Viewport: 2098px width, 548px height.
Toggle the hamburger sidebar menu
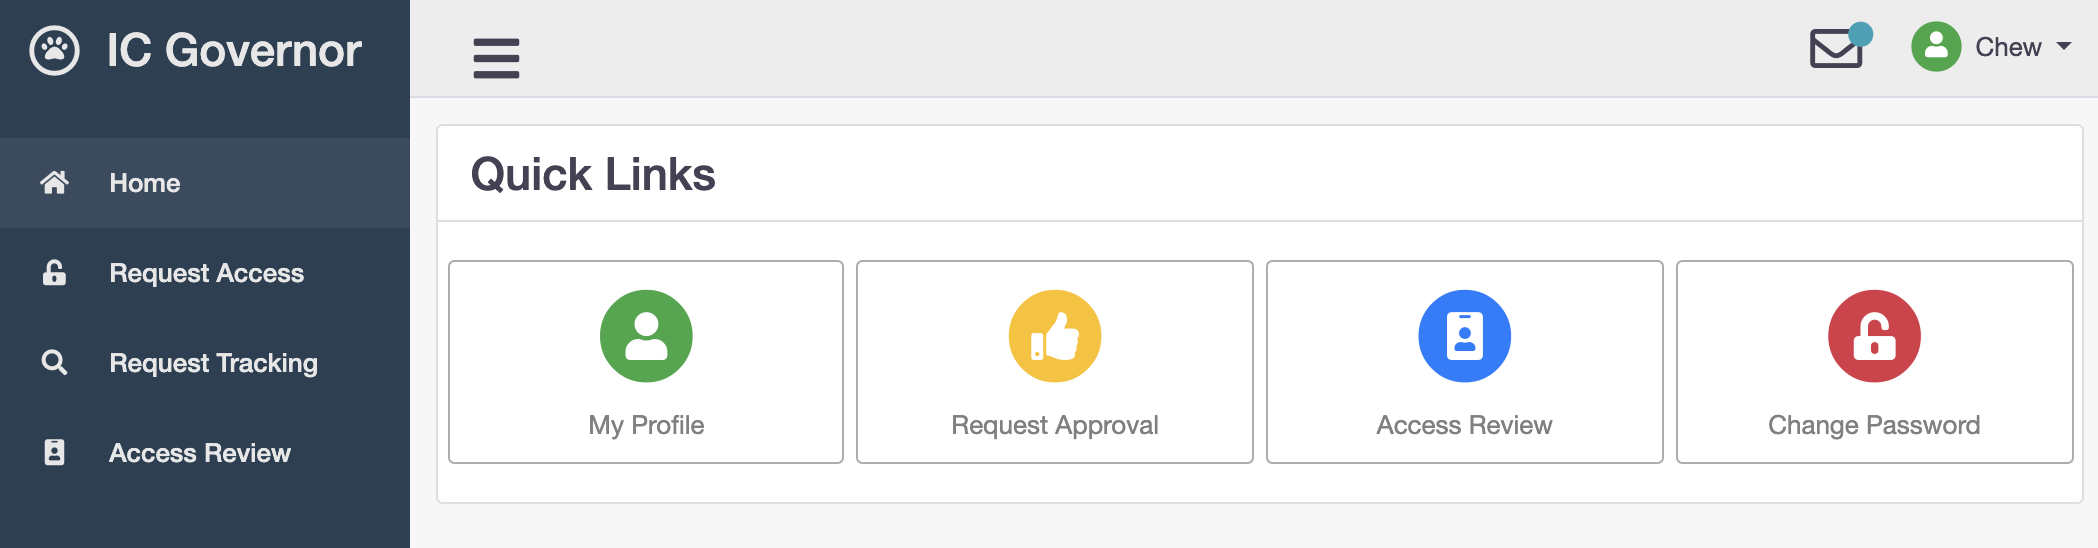(496, 58)
